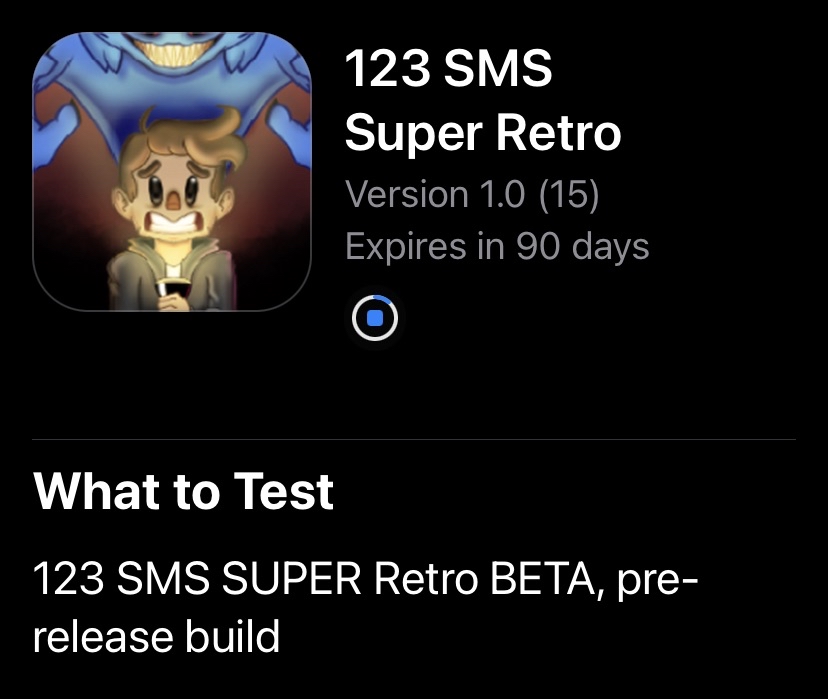
Task: Tap the 123 SMS Super Retro app icon
Action: [171, 171]
